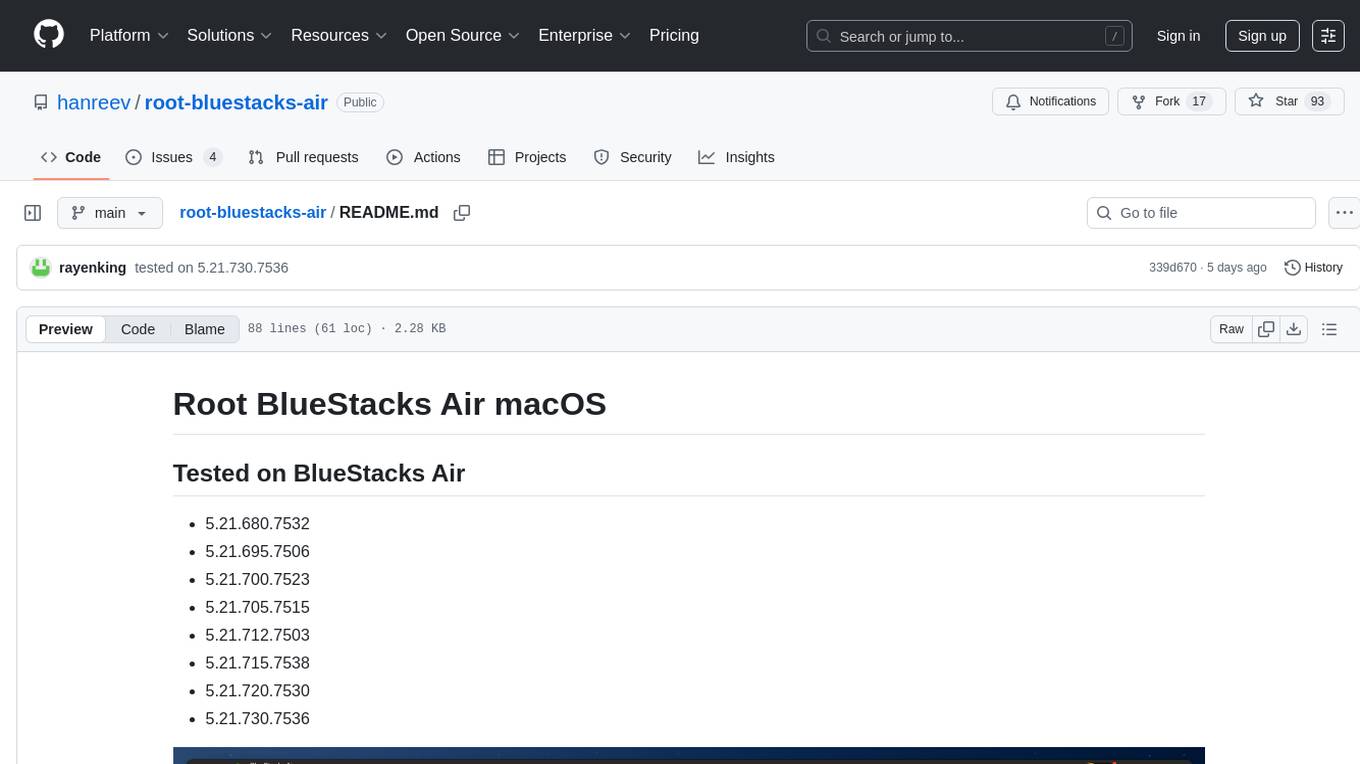Open rayenking's avatar
Screen dimensions: 1360x764
click(x=41, y=267)
